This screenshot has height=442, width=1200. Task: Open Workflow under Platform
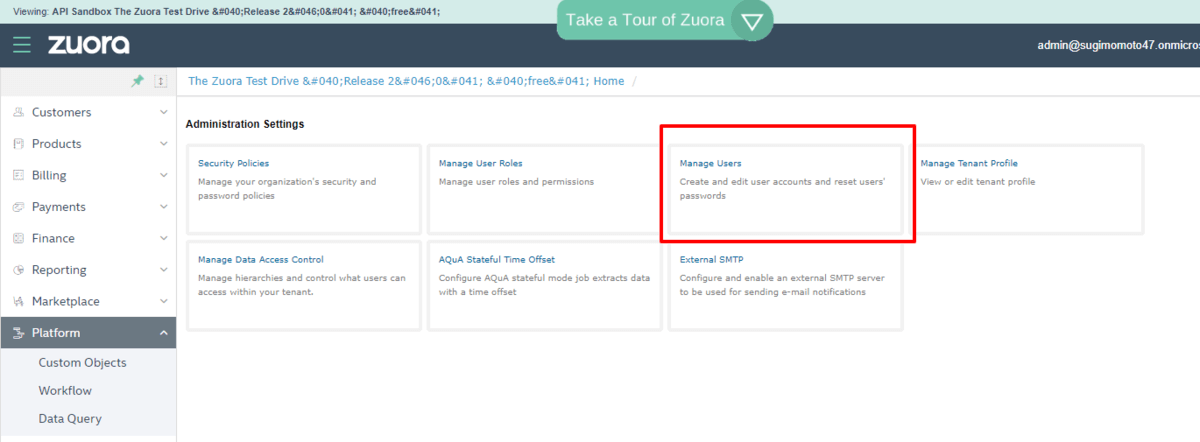coord(65,391)
